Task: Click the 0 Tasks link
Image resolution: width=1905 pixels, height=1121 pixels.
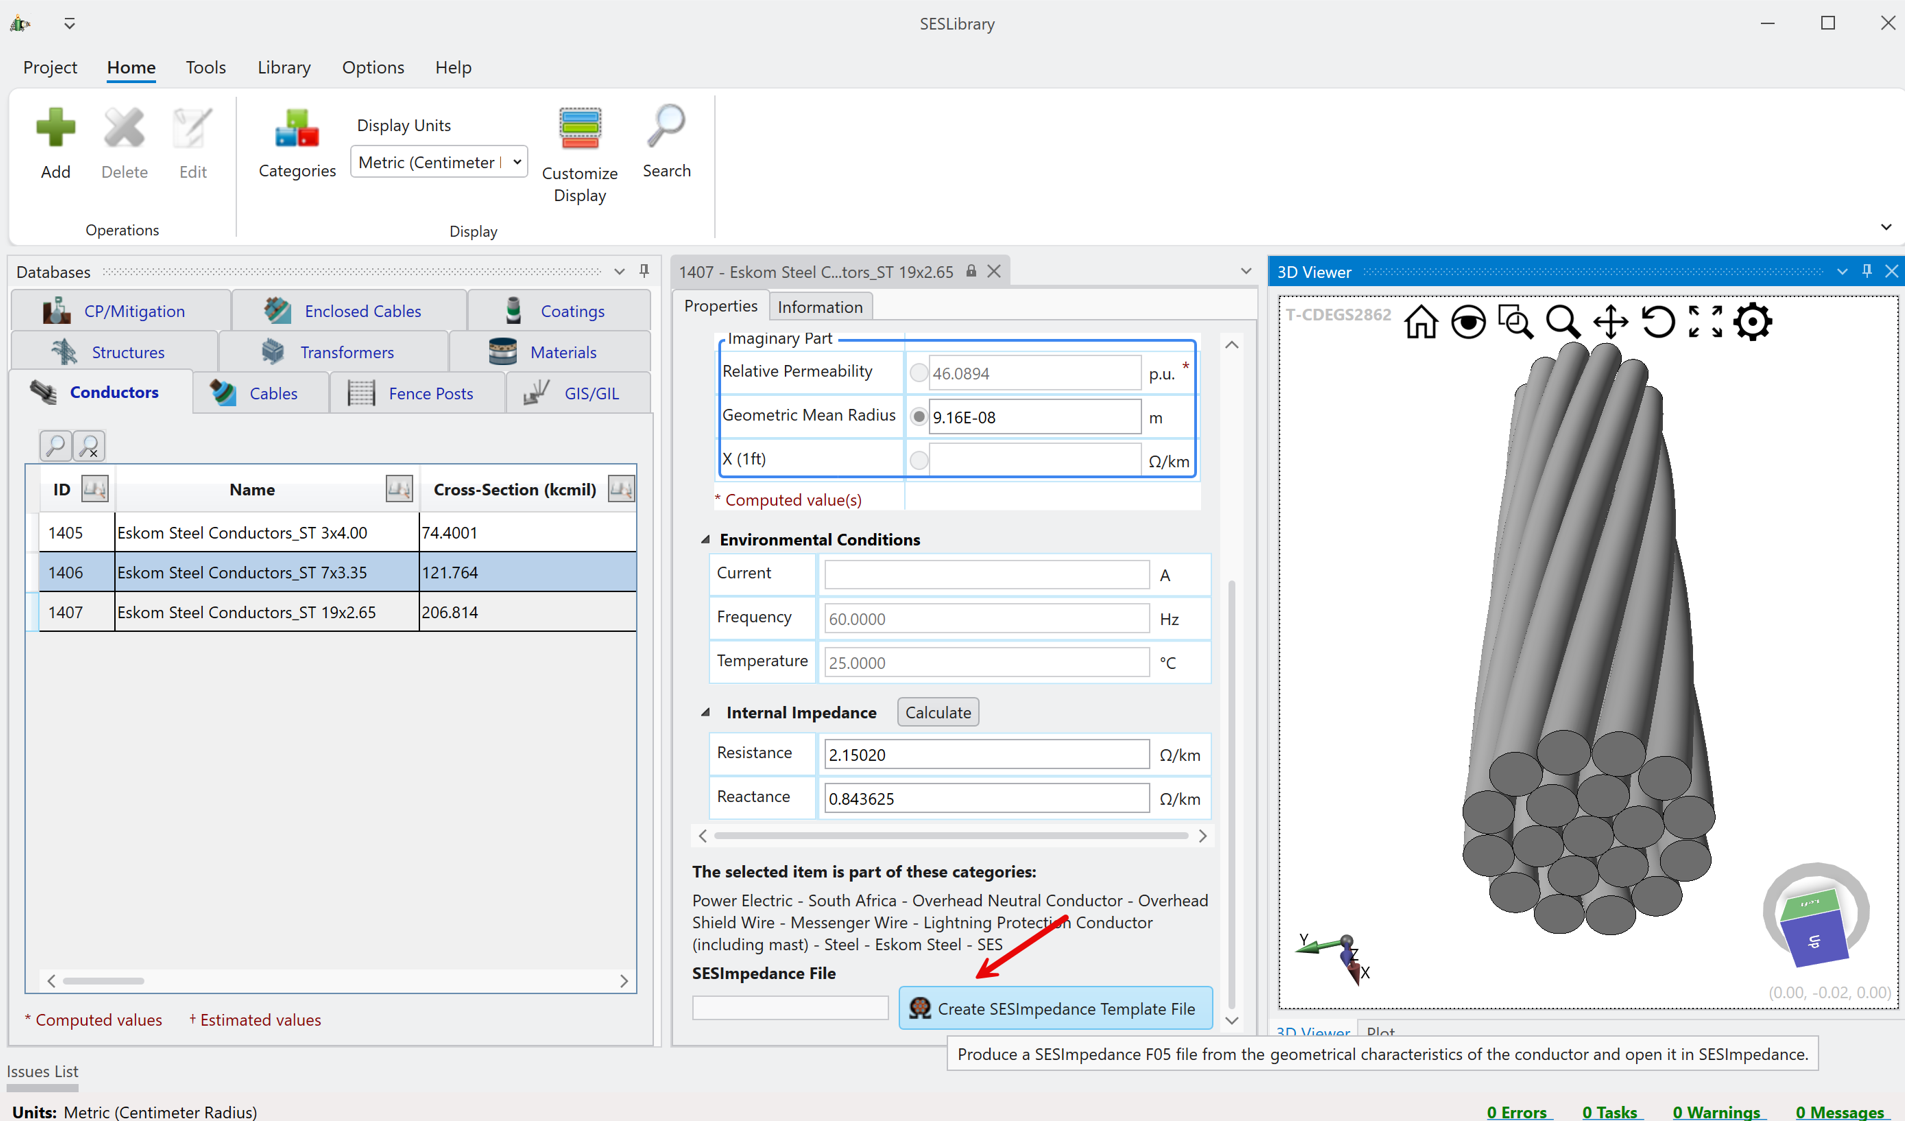Action: 1611,1112
